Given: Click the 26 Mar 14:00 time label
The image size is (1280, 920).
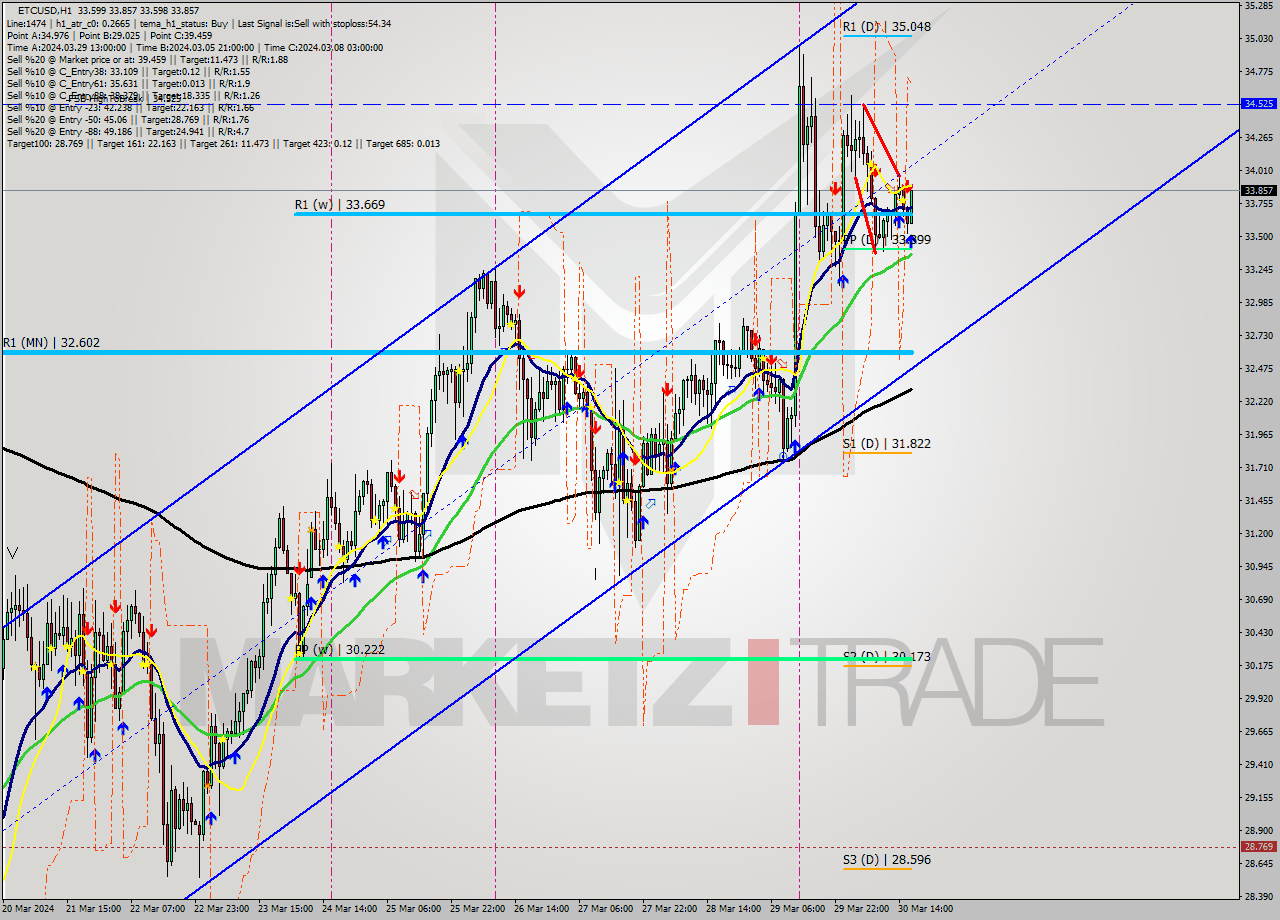Looking at the screenshot, I should (x=543, y=909).
